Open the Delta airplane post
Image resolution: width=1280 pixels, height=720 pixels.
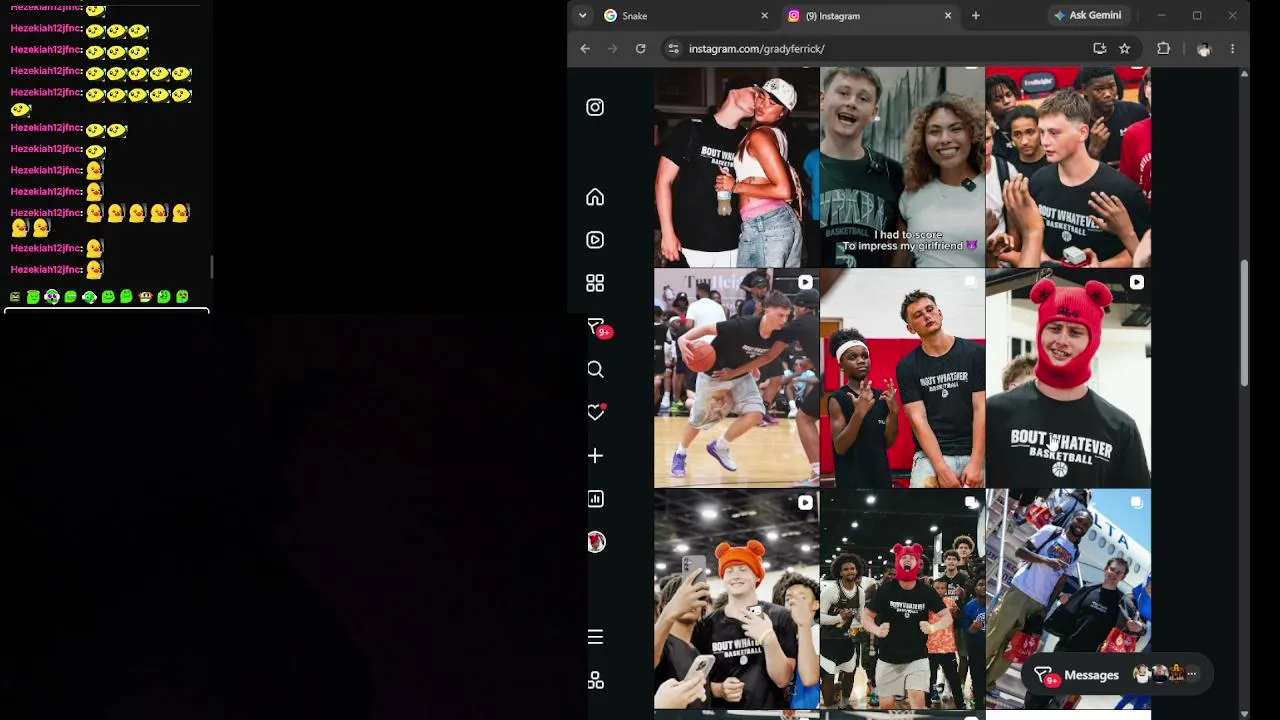pyautogui.click(x=1068, y=599)
